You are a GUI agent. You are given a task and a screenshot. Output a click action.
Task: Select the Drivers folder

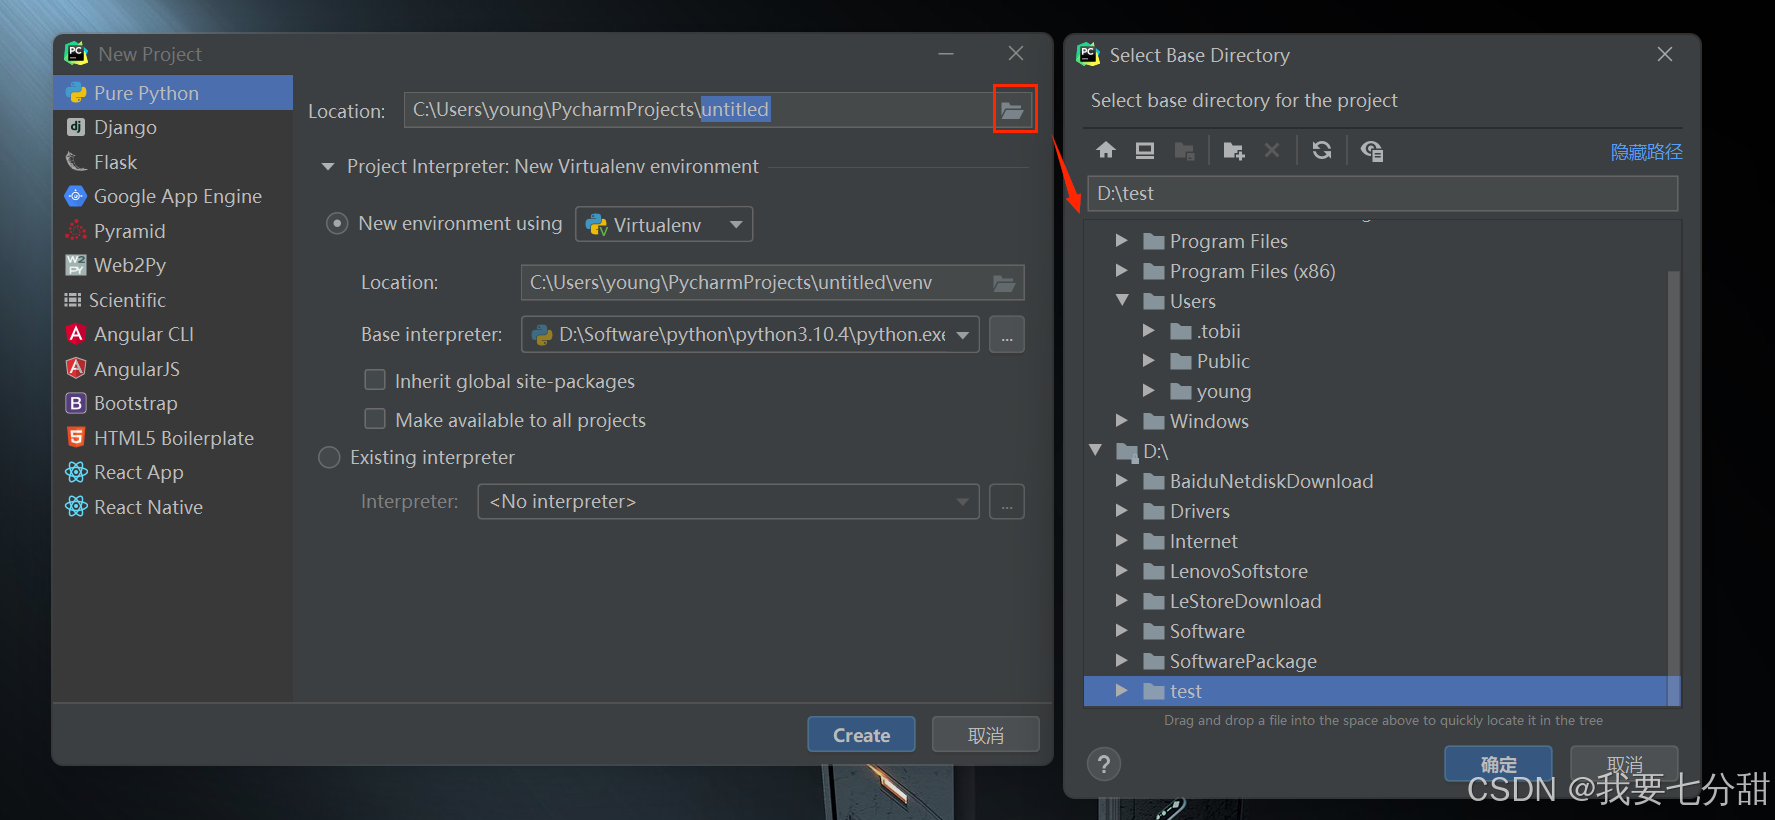coord(1199,511)
